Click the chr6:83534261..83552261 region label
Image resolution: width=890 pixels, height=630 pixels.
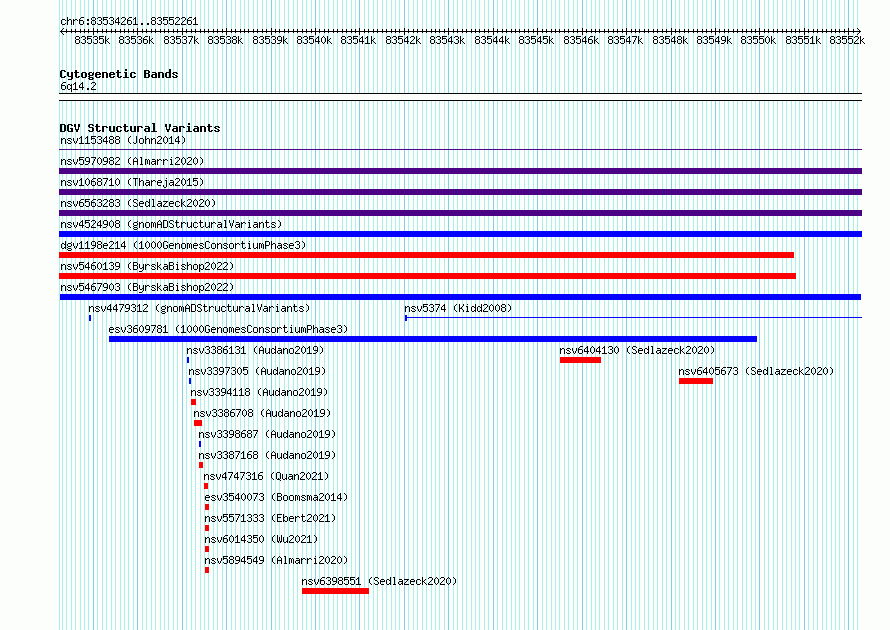pos(129,21)
